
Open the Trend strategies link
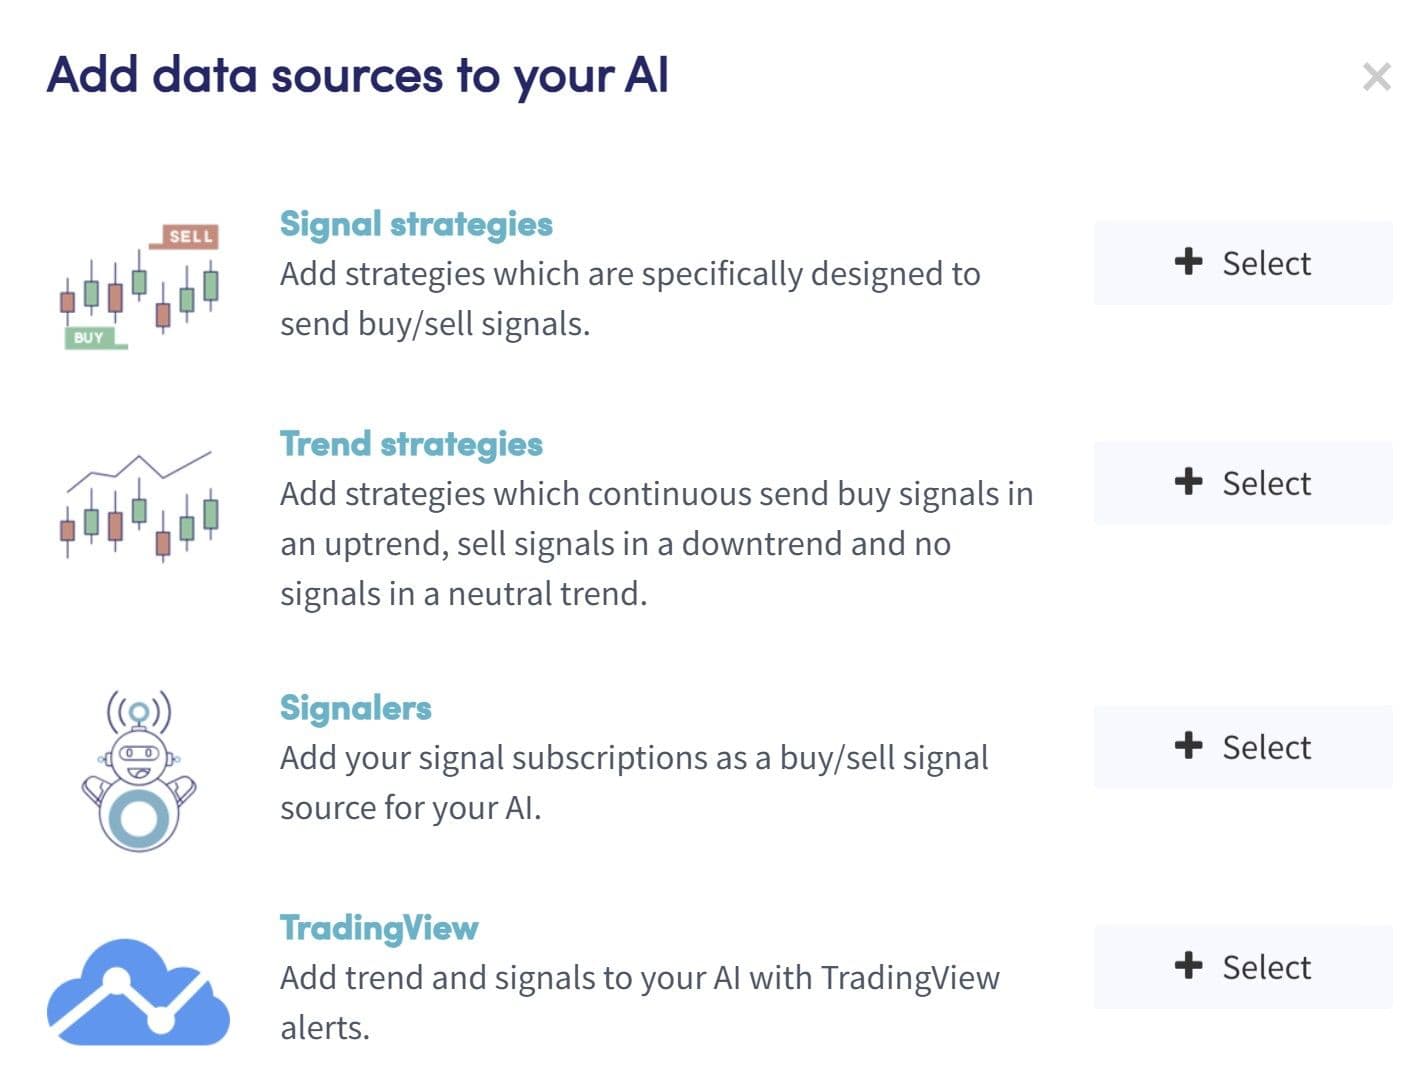pos(411,443)
